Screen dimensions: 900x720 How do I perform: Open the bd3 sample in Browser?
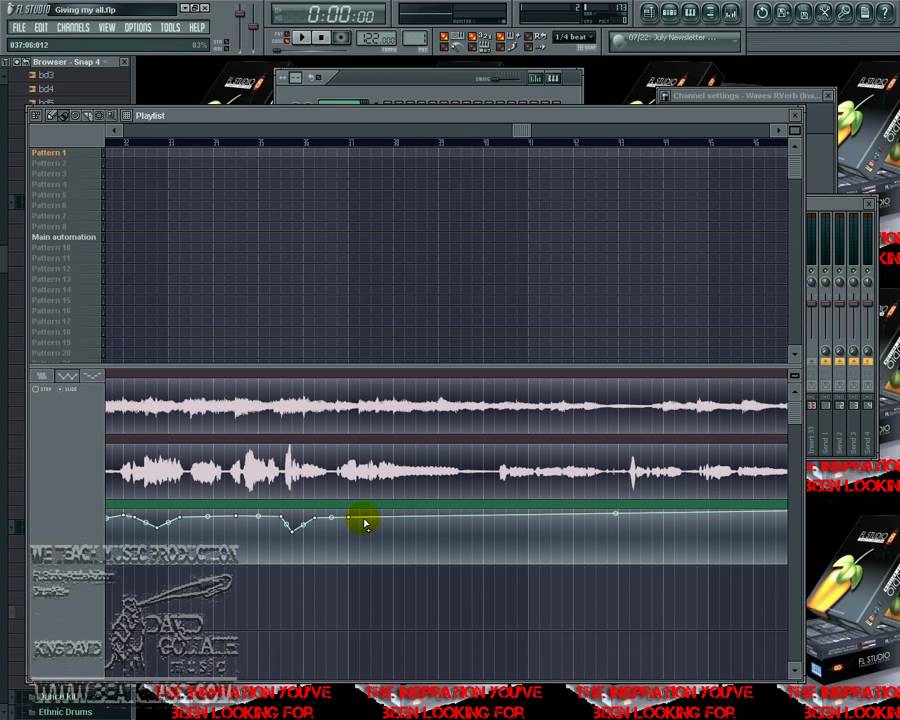(x=46, y=75)
